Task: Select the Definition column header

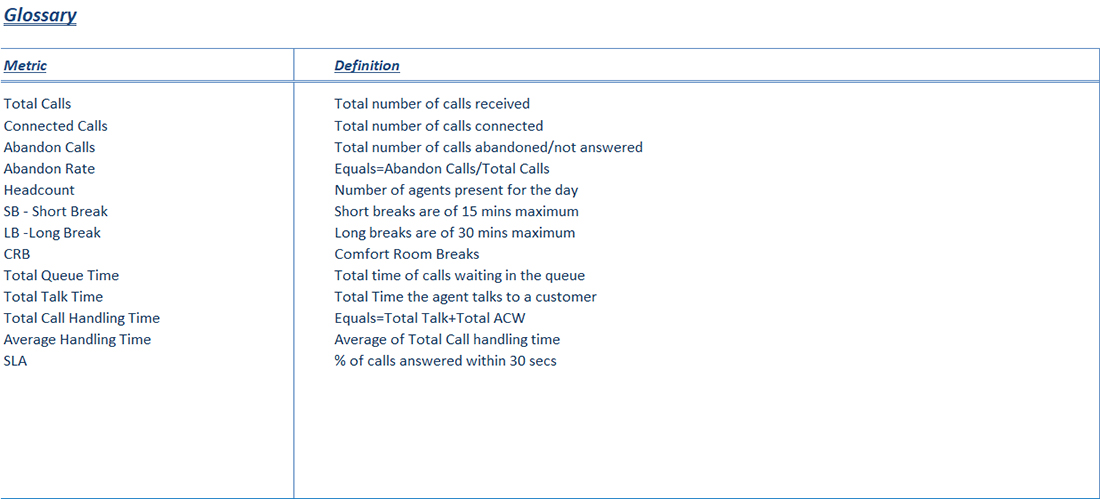Action: tap(367, 66)
